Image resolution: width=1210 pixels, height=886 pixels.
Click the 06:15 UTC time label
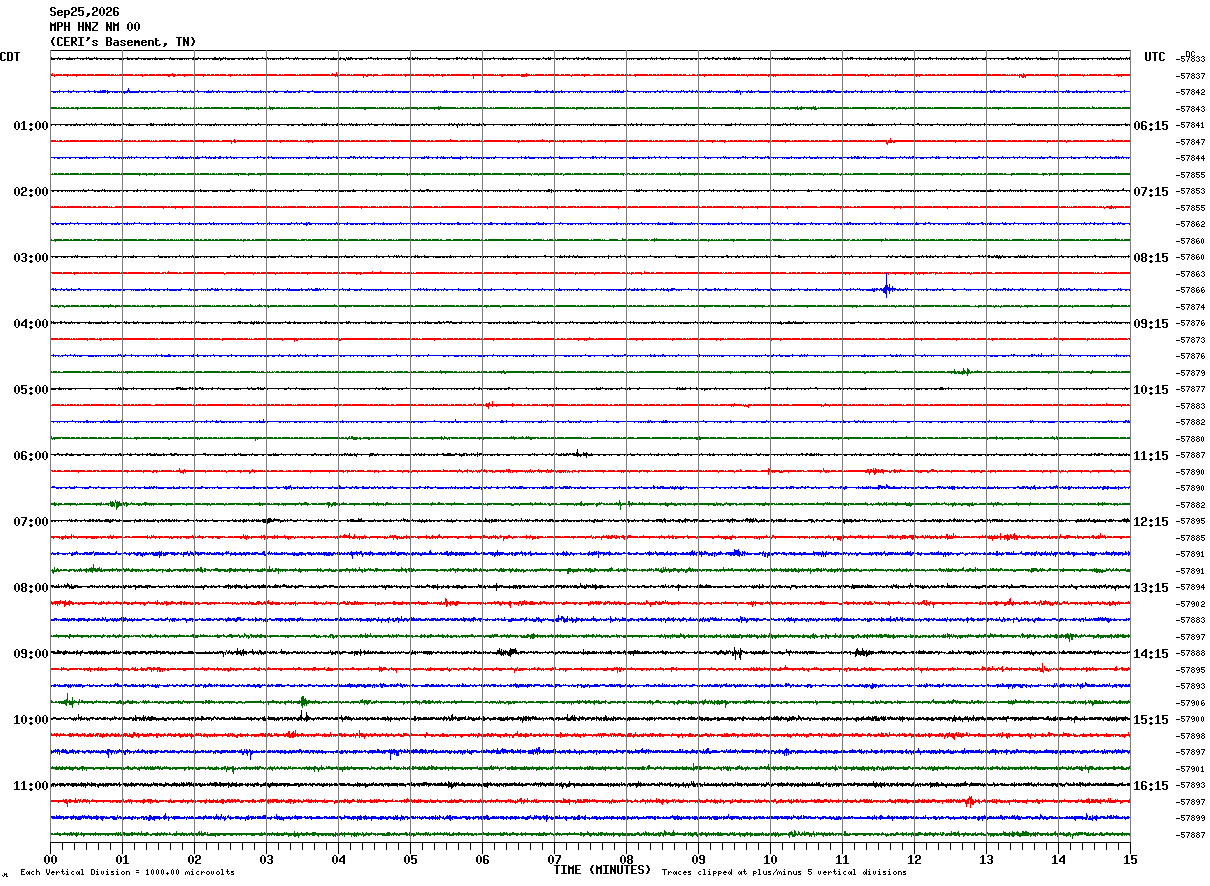pos(1151,126)
